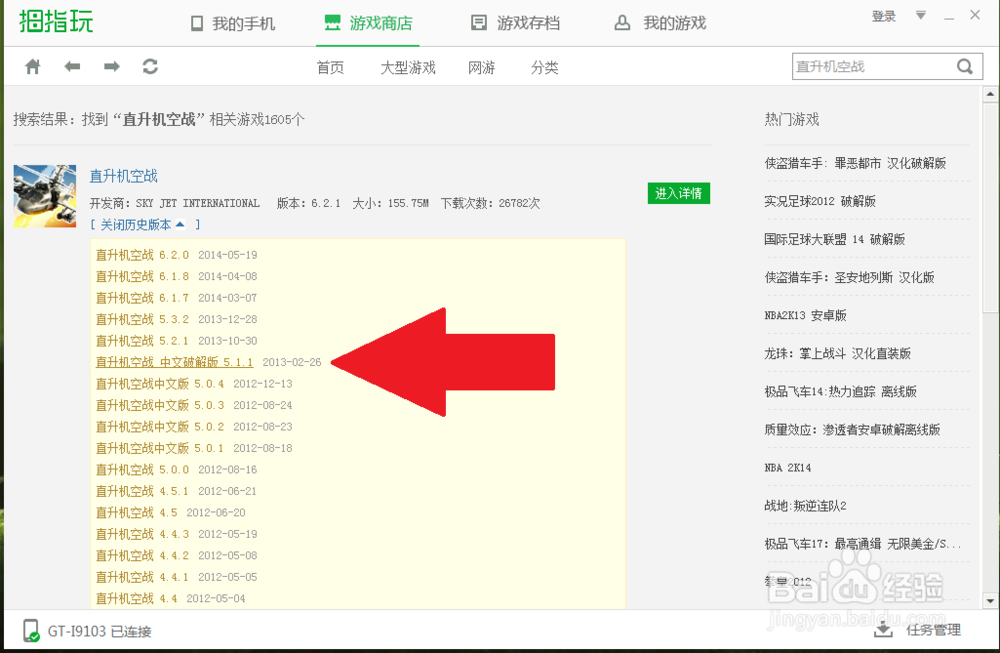The width and height of the screenshot is (1000, 653).
Task: Go back using the left arrow icon
Action: click(72, 66)
